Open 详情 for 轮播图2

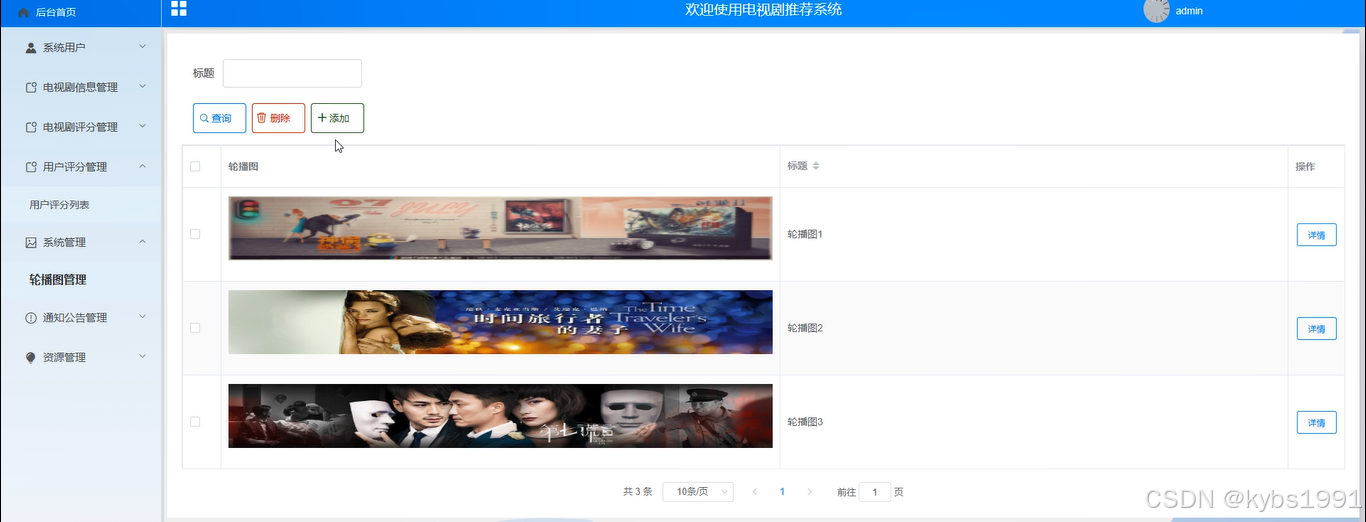1316,329
